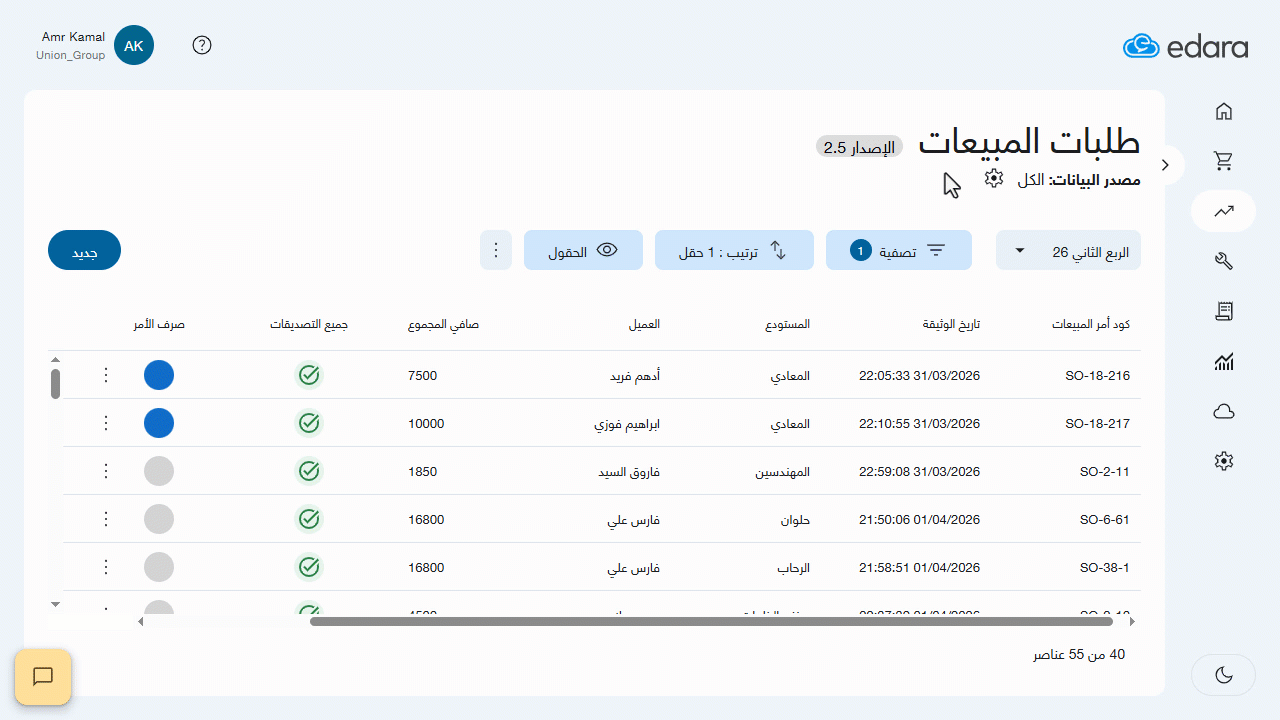This screenshot has width=1280, height=720.
Task: Toggle dark mode moon button
Action: 1223,675
